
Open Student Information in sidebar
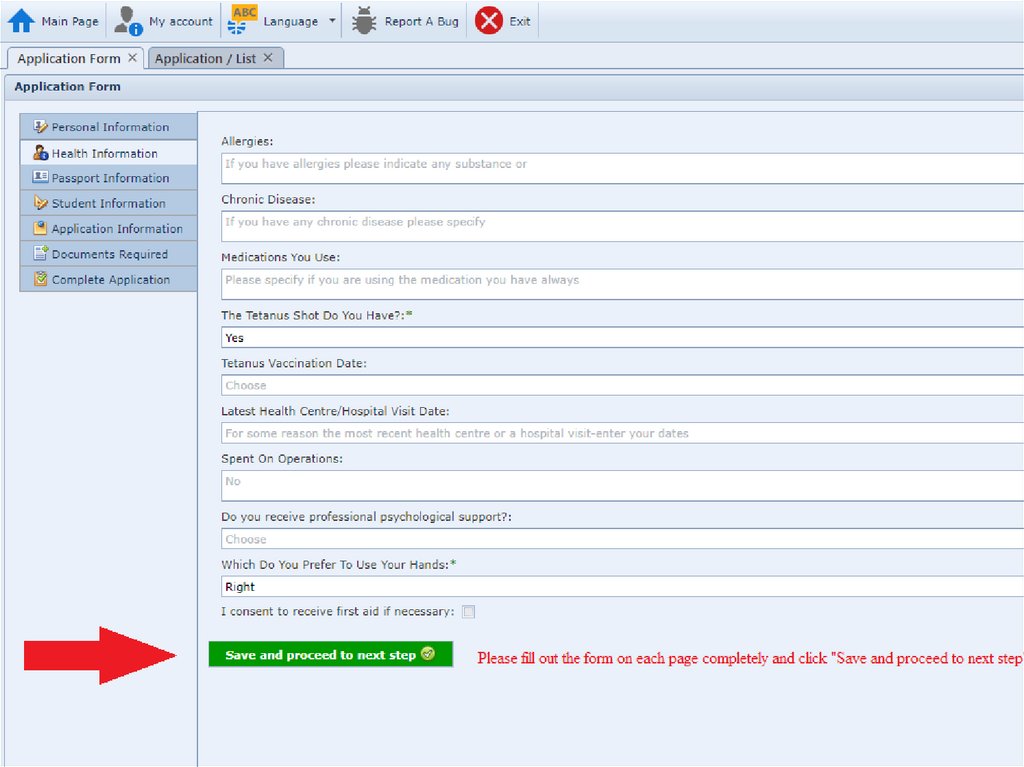pyautogui.click(x=109, y=203)
